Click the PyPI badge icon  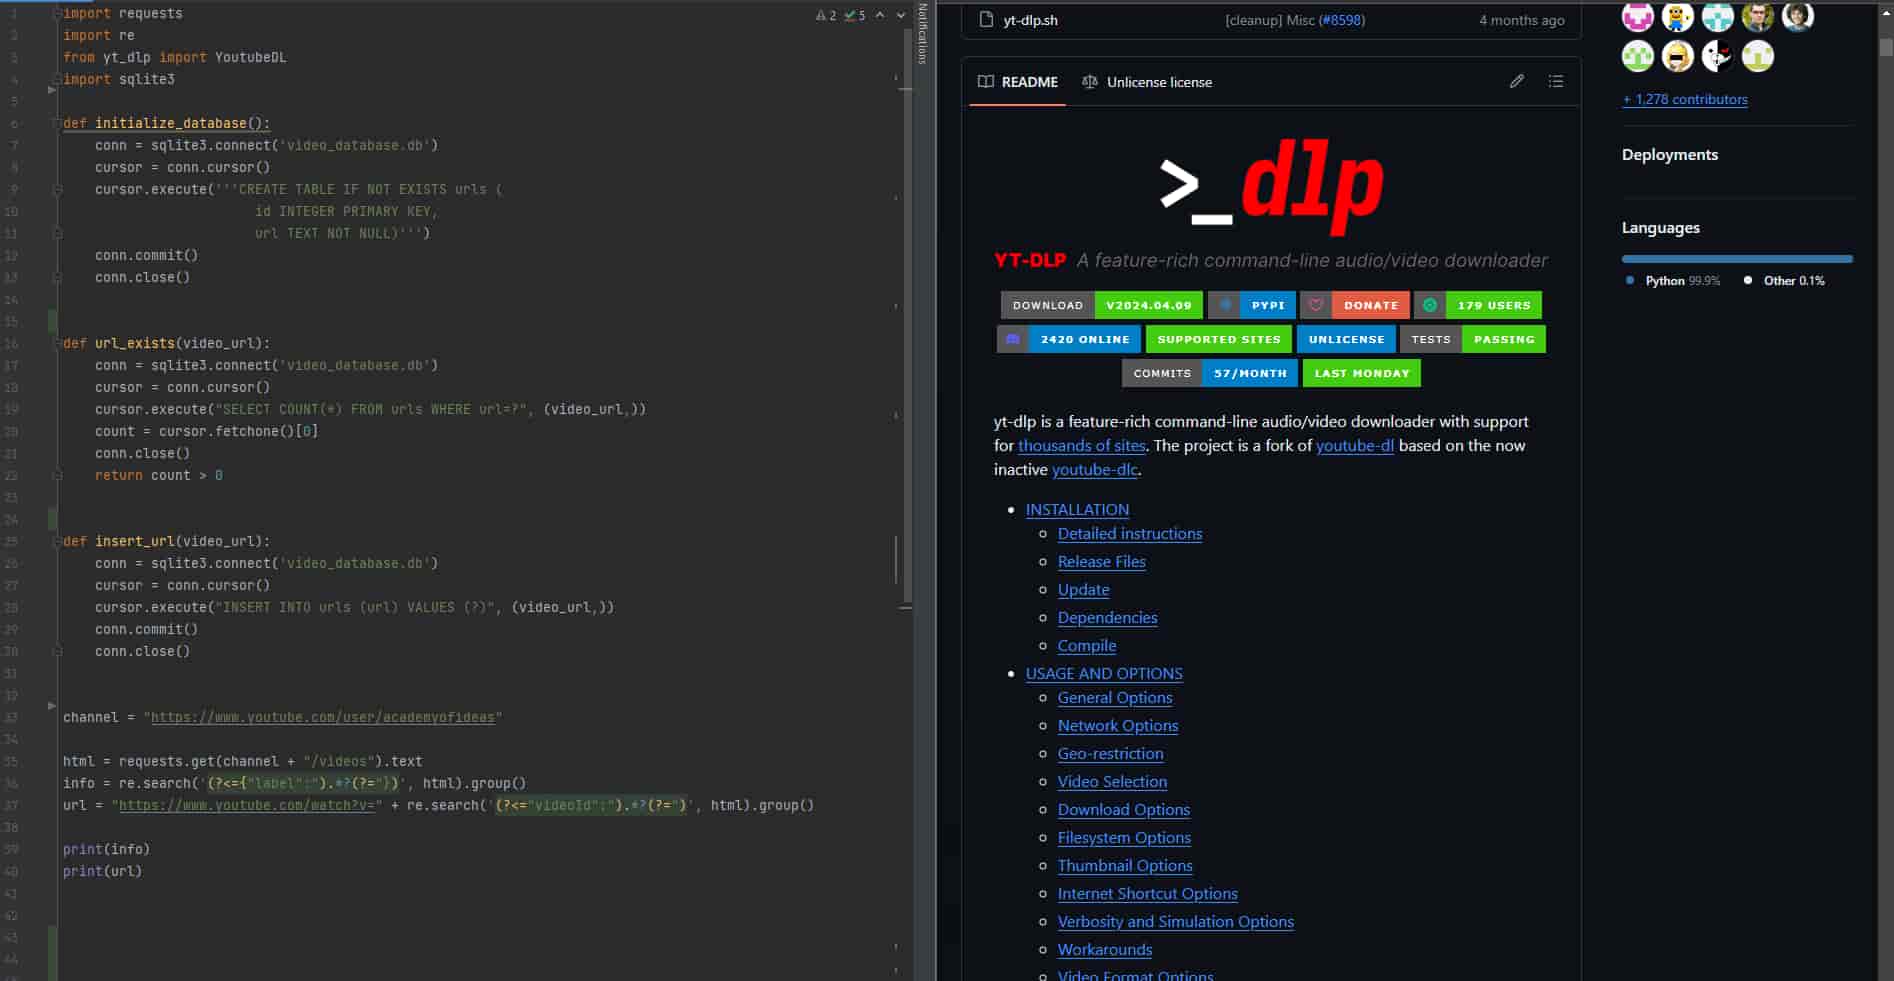1225,305
